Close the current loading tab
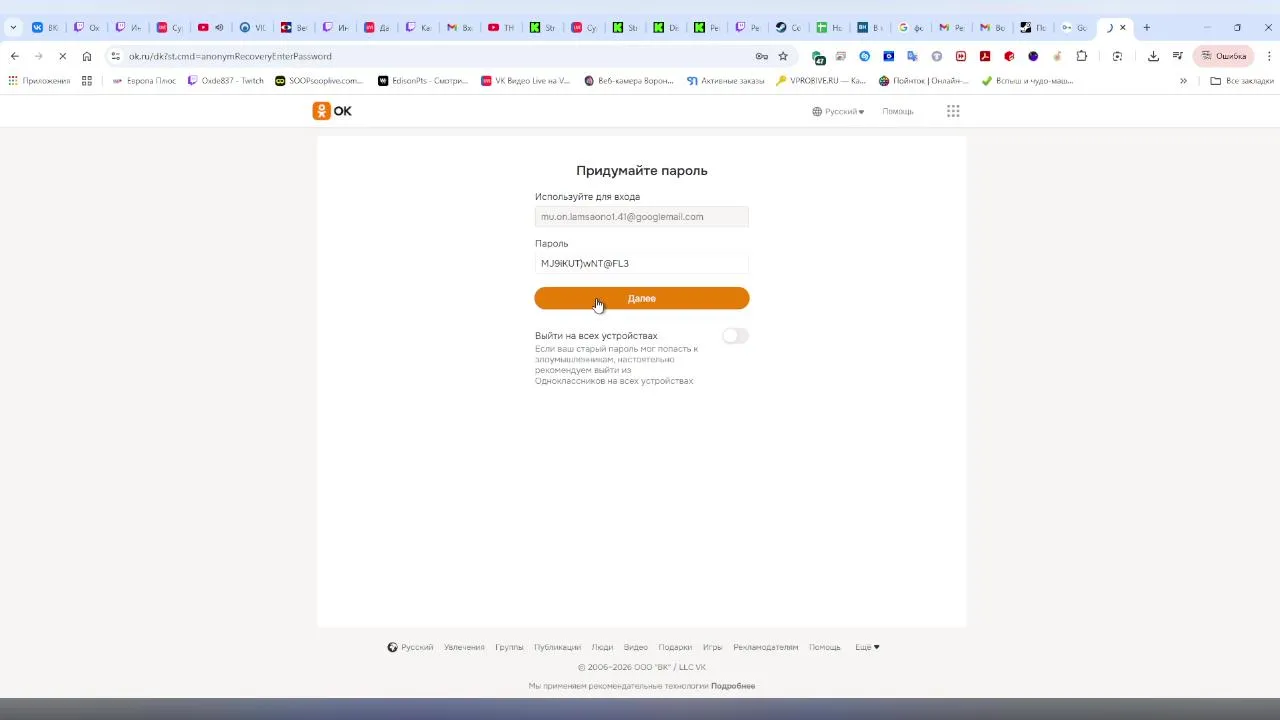This screenshot has height=720, width=1280. click(x=1123, y=27)
